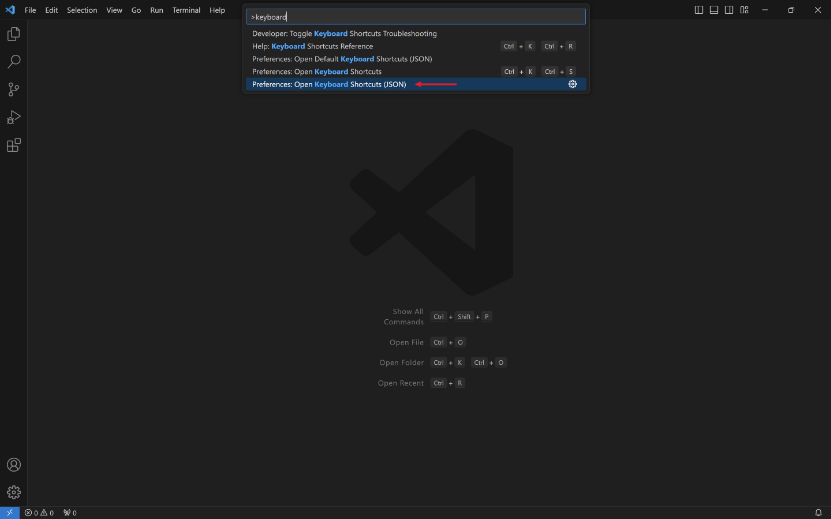831x519 pixels.
Task: Toggle the secondary side bar layout icon
Action: tap(729, 10)
